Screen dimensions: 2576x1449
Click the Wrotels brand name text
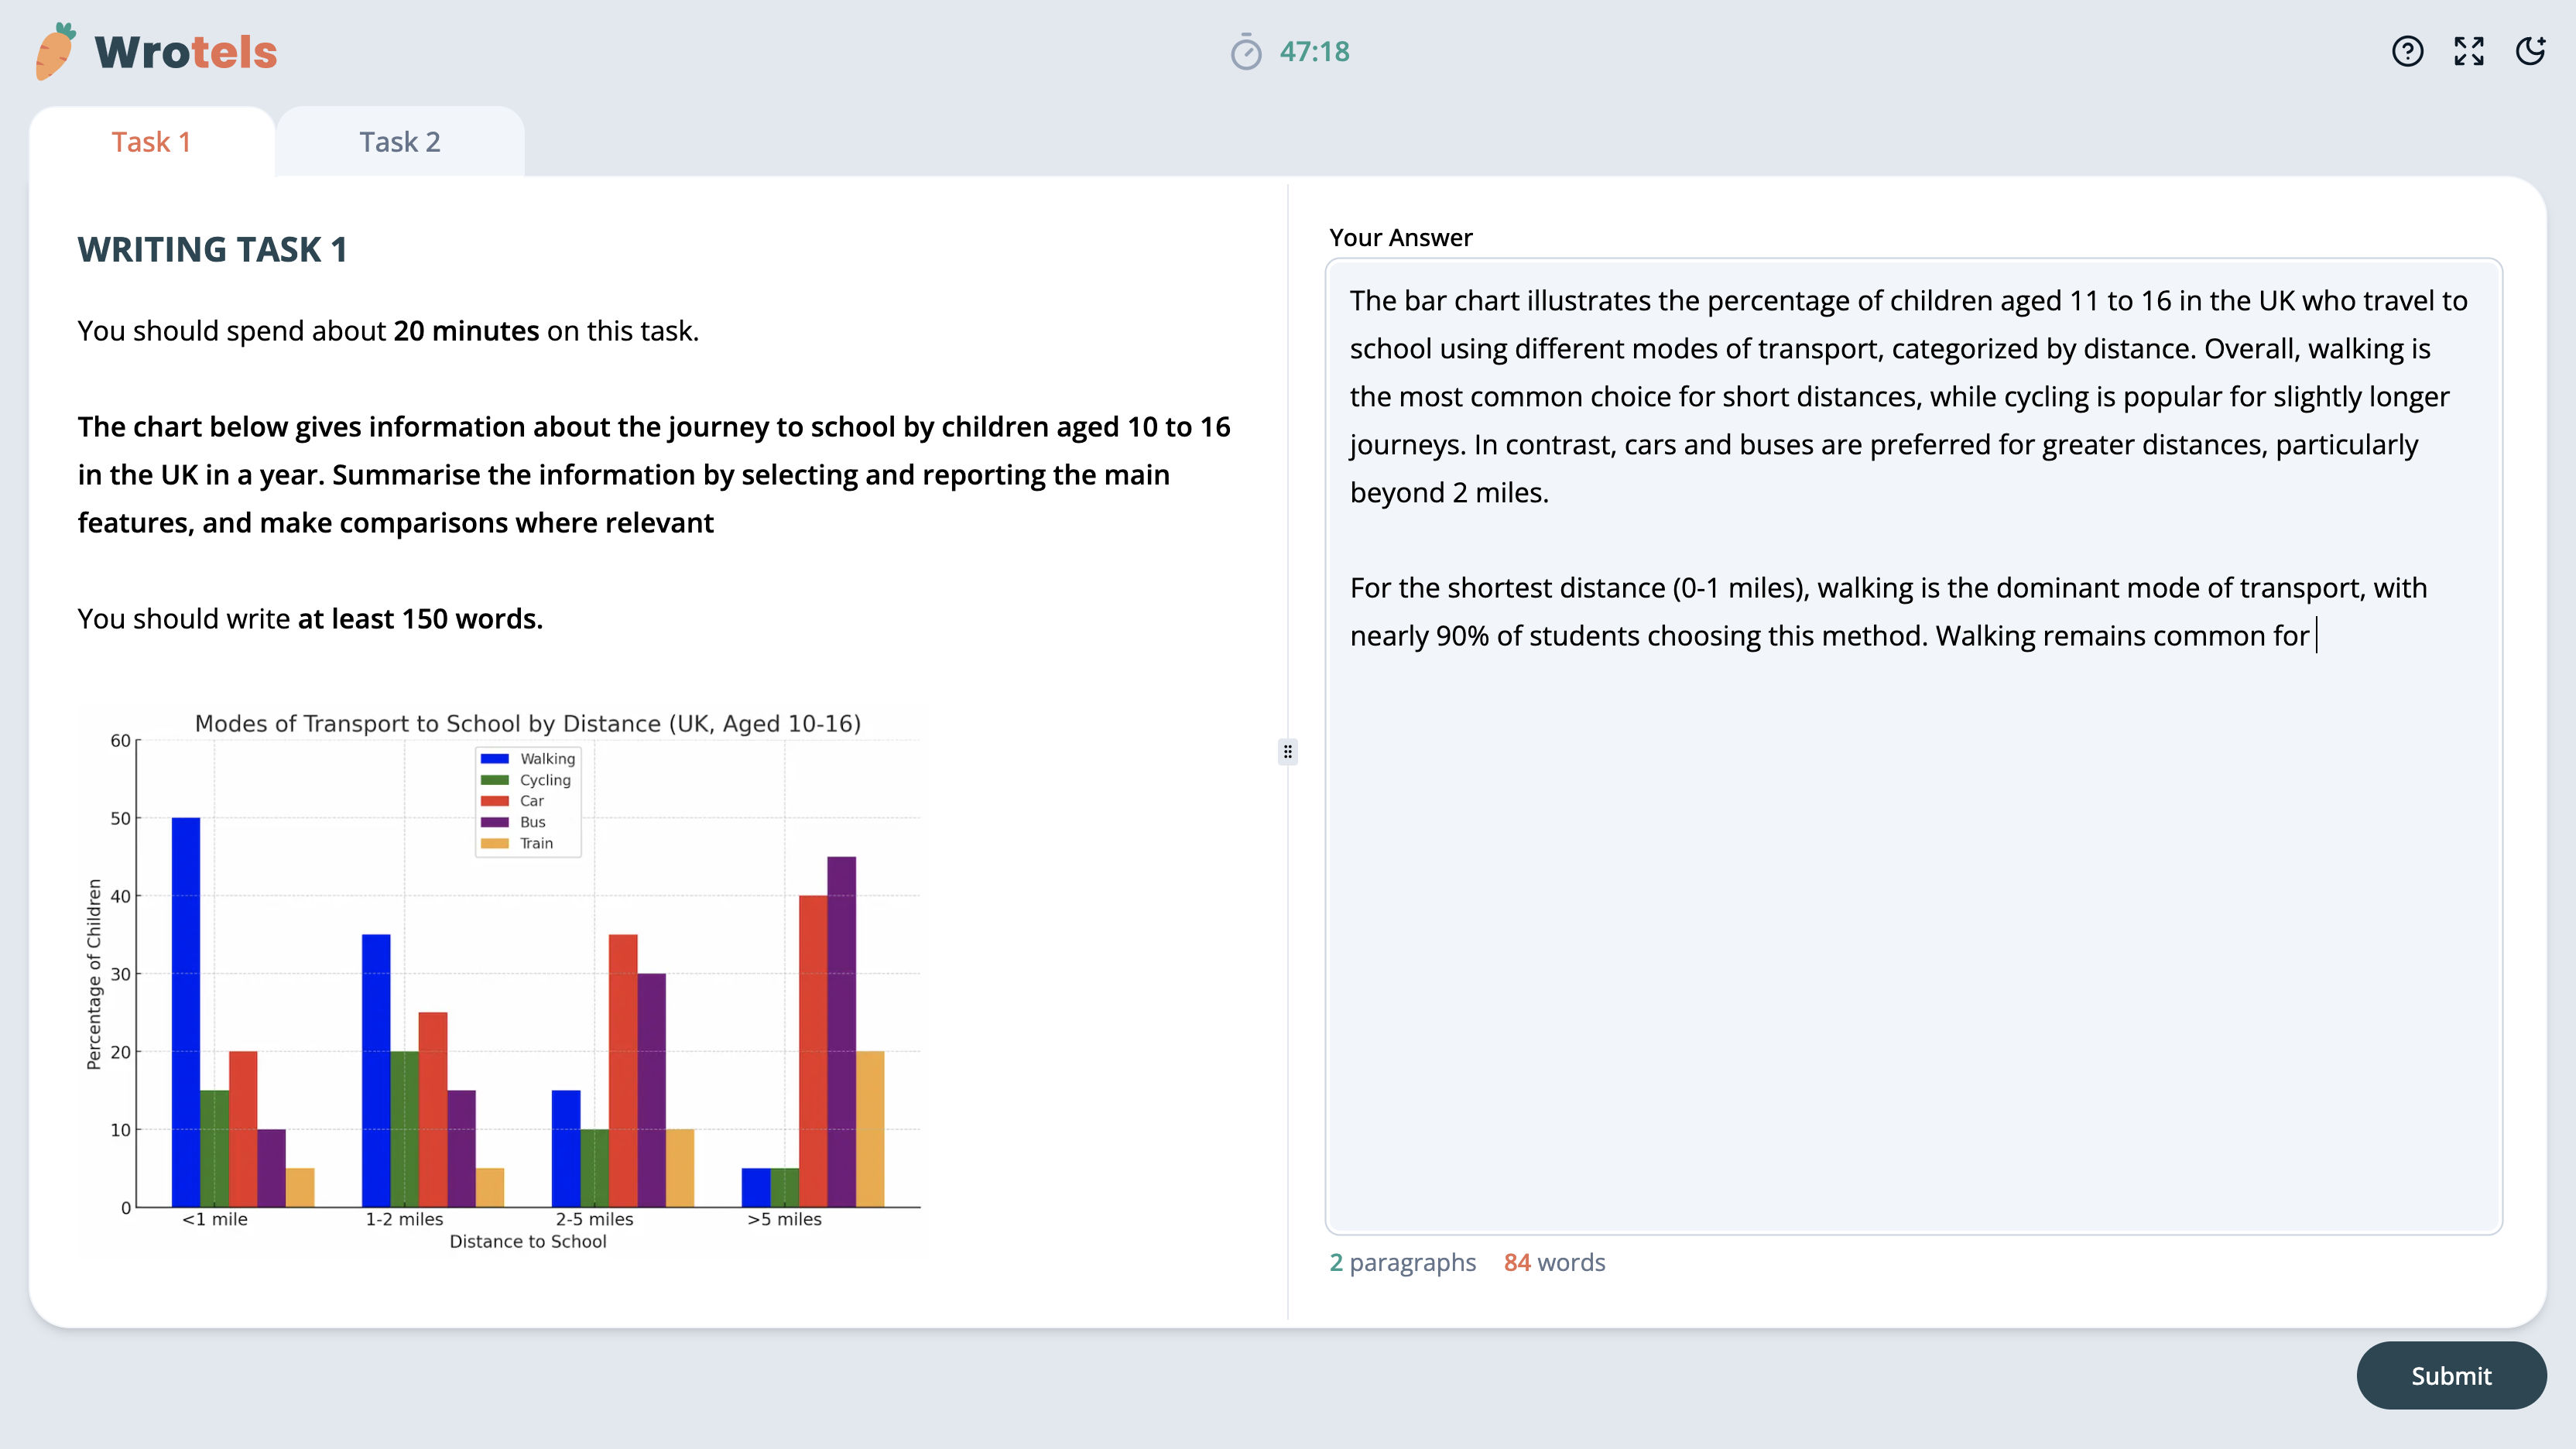tap(186, 52)
